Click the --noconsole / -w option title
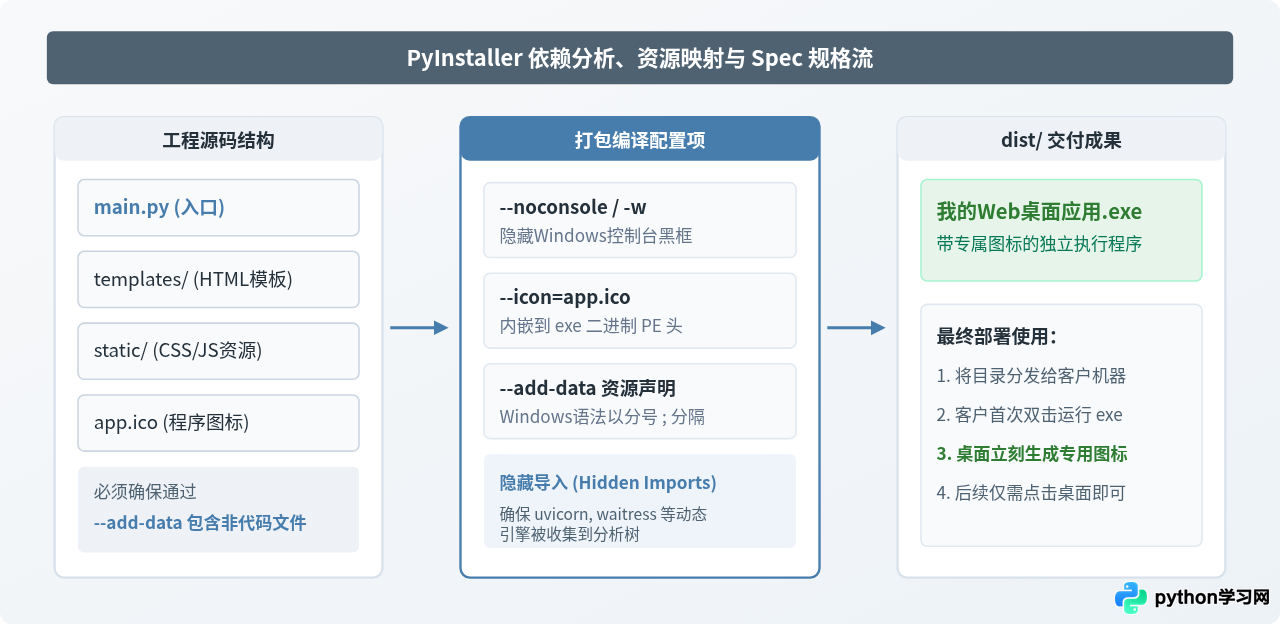The height and width of the screenshot is (625, 1280). pyautogui.click(x=572, y=207)
